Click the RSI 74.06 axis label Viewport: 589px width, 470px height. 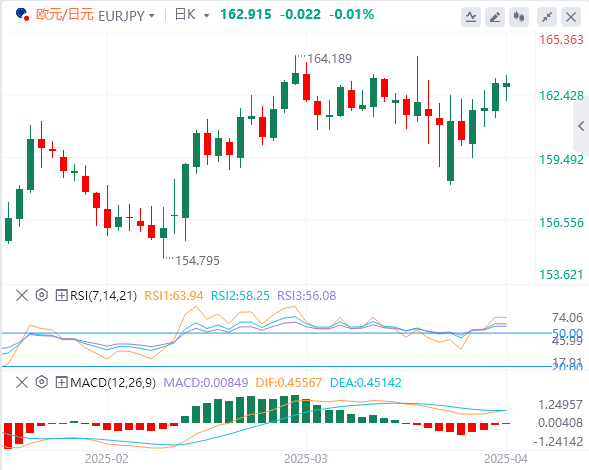click(567, 318)
